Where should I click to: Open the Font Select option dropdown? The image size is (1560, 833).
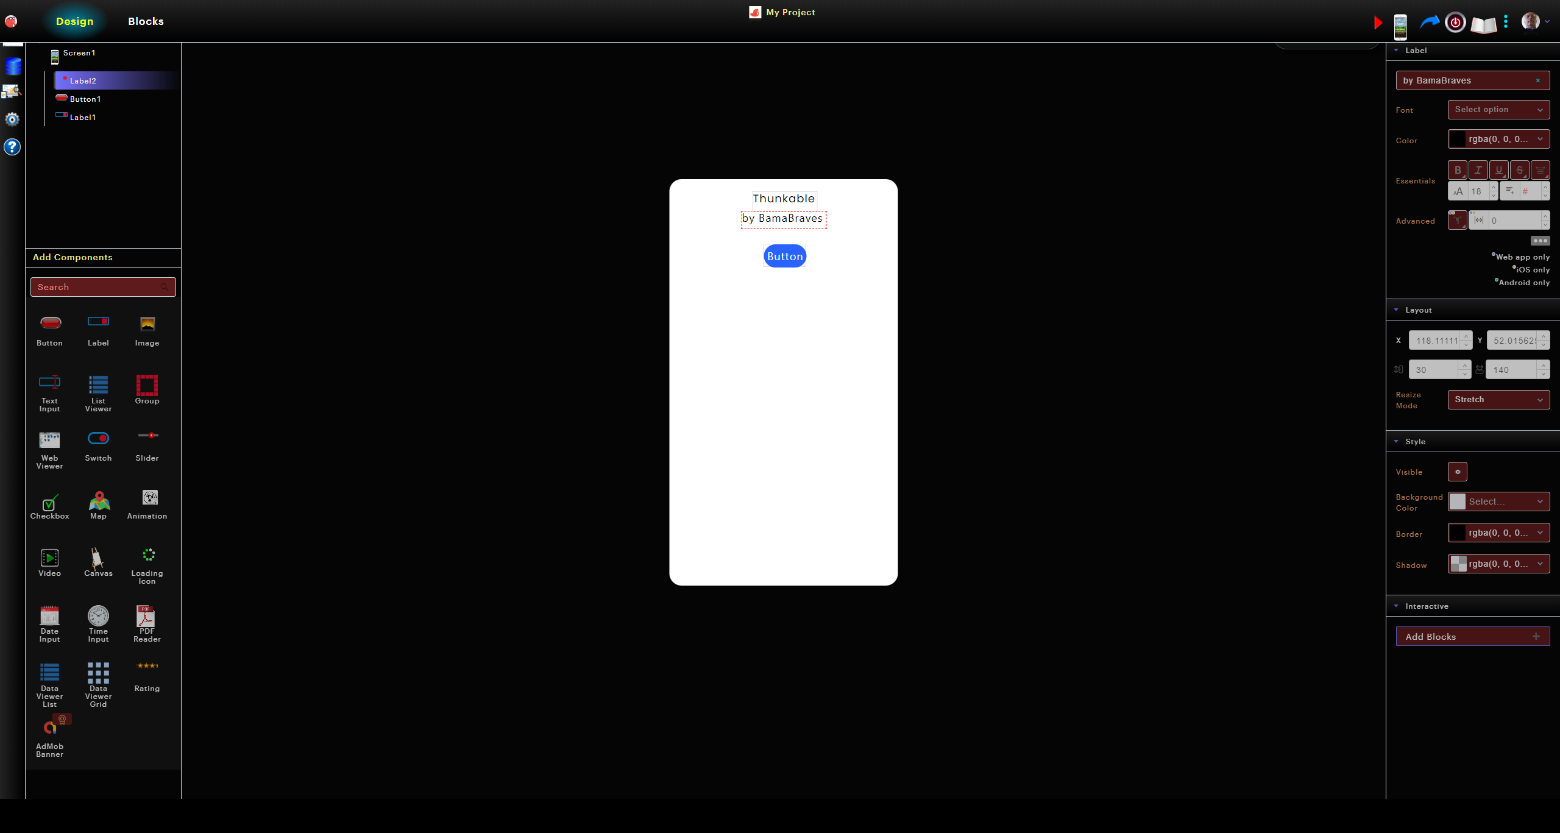[x=1499, y=110]
